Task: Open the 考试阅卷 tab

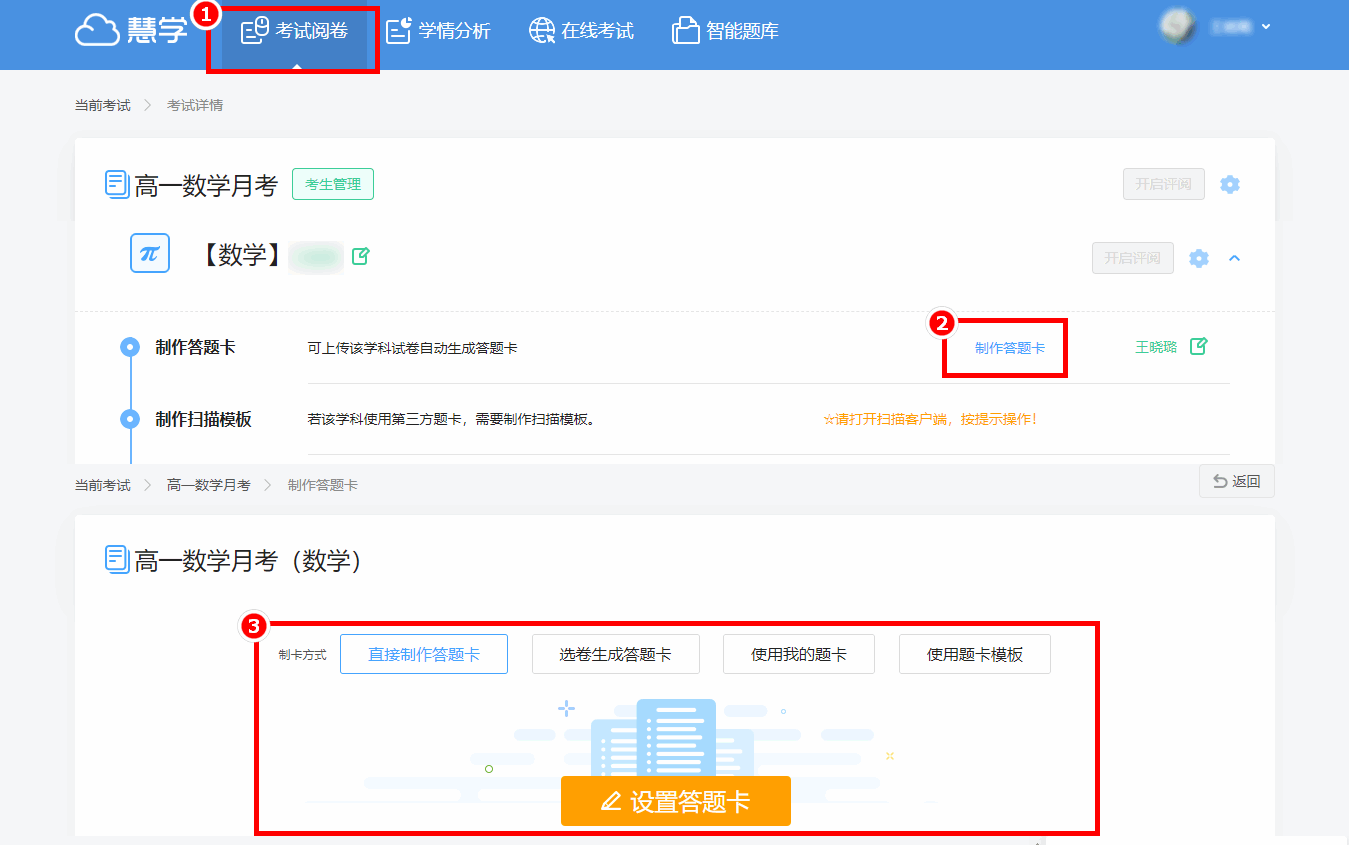Action: click(295, 31)
